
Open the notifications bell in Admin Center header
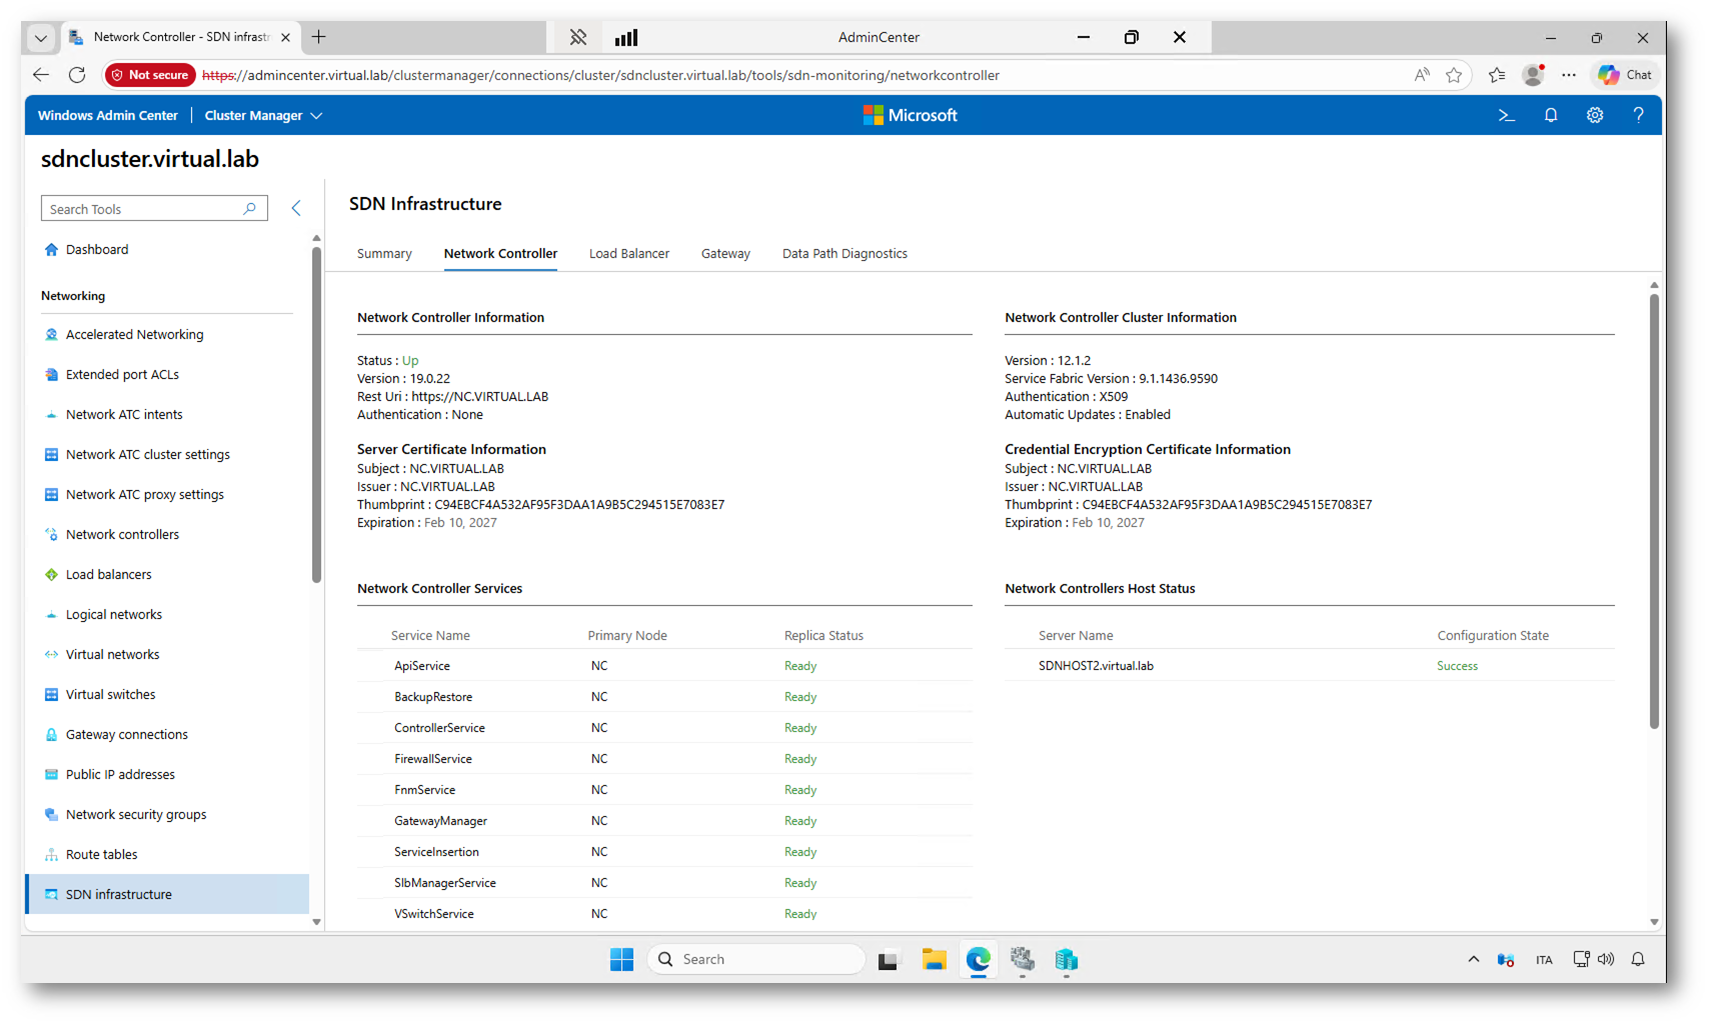pyautogui.click(x=1550, y=116)
